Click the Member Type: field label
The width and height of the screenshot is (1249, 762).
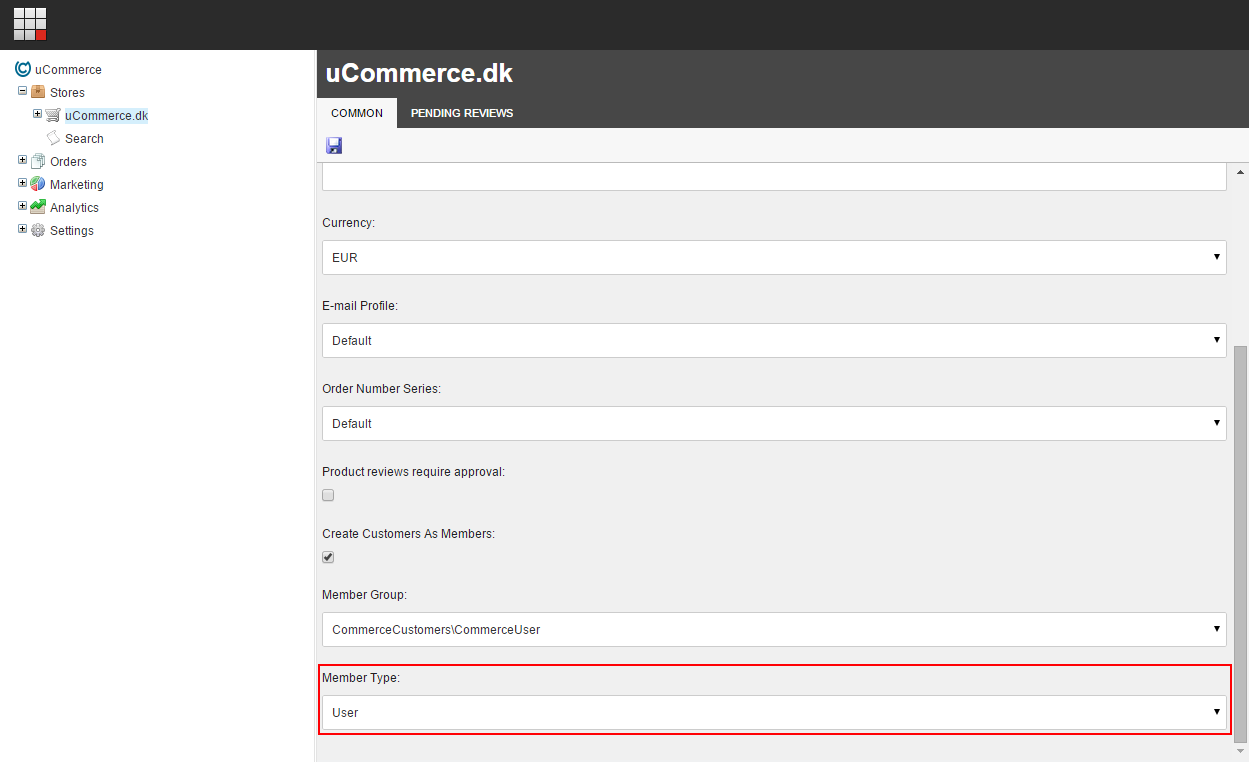[x=361, y=678]
